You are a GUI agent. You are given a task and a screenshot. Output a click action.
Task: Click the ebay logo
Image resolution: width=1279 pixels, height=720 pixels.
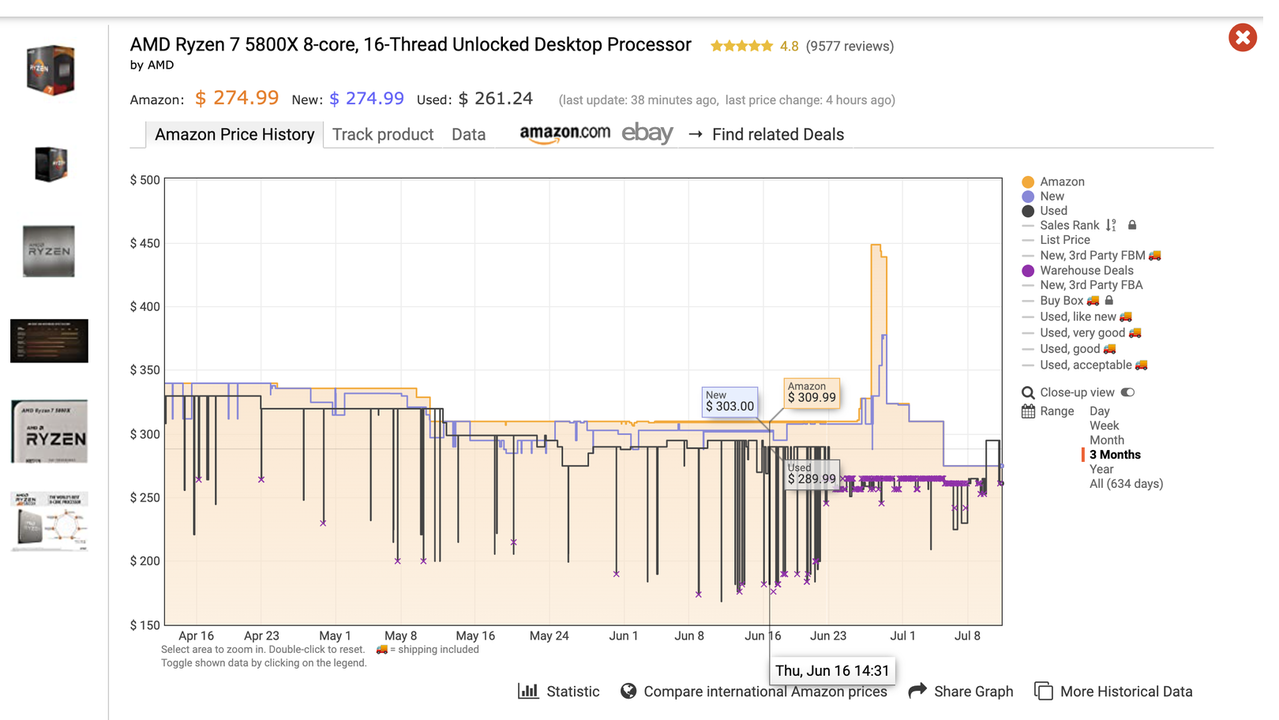[647, 133]
